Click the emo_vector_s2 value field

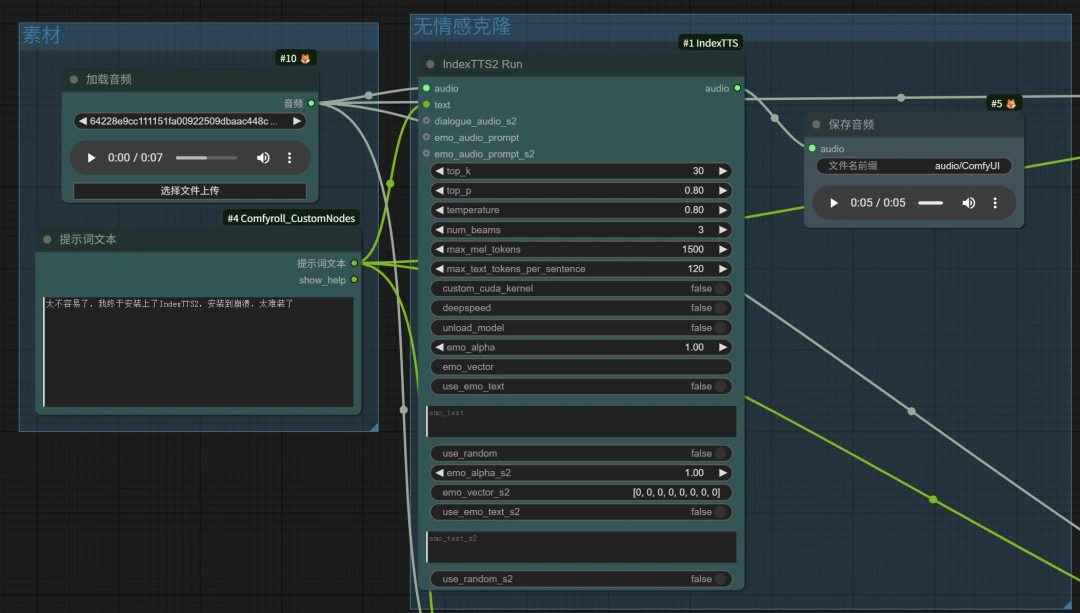pyautogui.click(x=581, y=492)
